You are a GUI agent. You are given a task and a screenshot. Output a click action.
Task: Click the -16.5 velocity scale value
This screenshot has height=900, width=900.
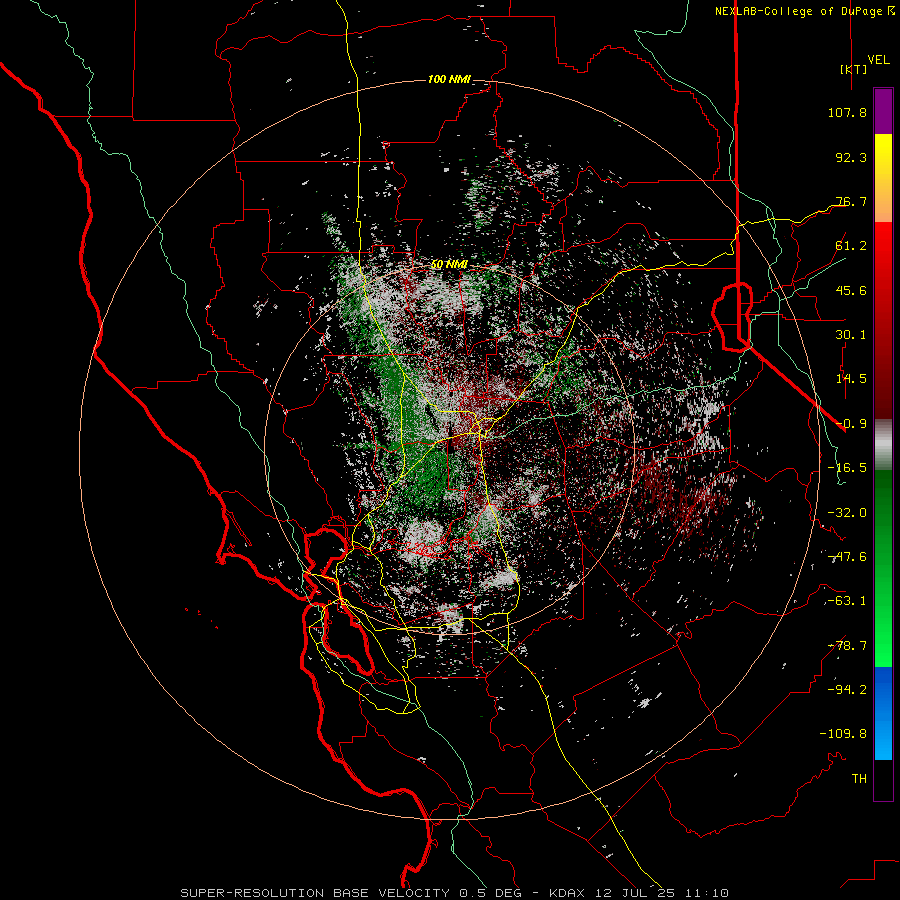847,468
